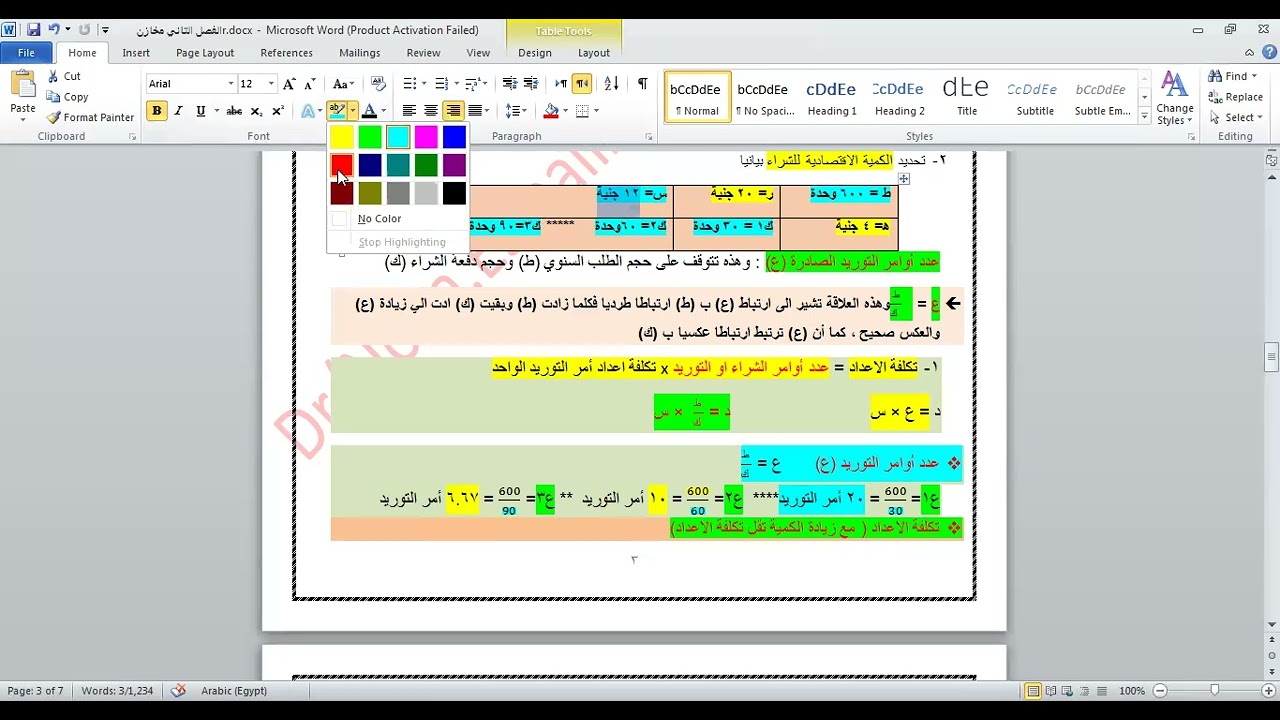Click the Replace button
1280x720 pixels.
tap(1236, 97)
